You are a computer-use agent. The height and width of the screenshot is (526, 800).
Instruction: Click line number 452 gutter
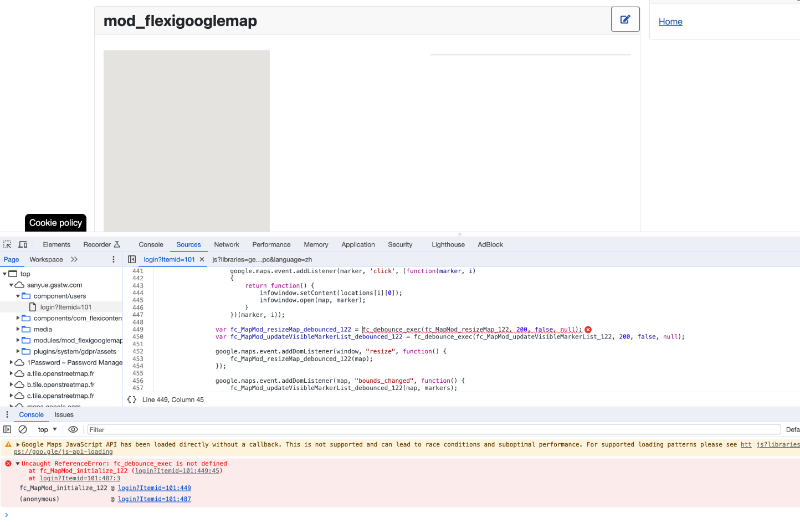click(138, 351)
